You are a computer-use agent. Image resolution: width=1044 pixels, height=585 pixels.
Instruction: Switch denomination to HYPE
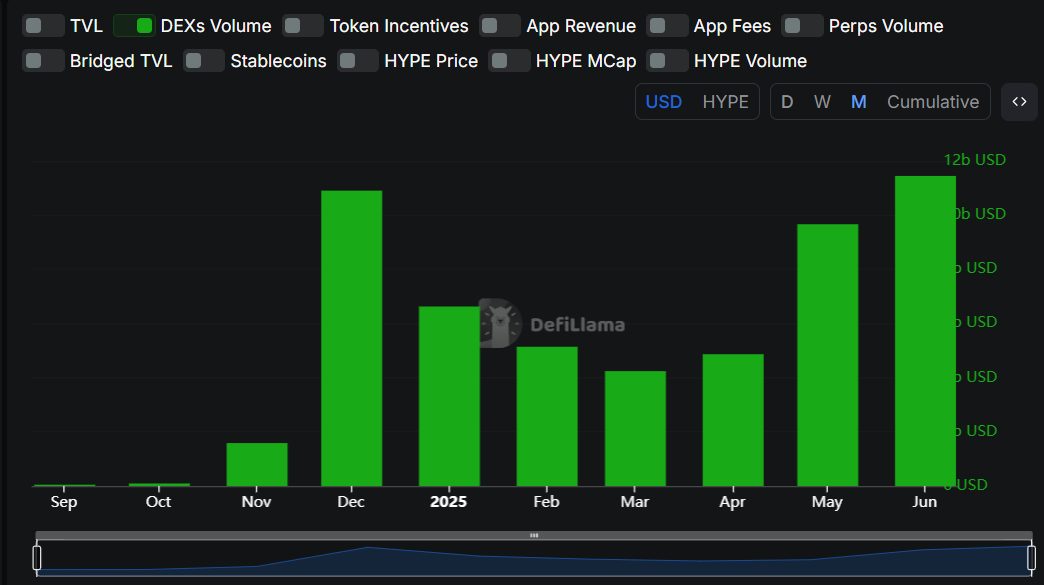[x=725, y=102]
